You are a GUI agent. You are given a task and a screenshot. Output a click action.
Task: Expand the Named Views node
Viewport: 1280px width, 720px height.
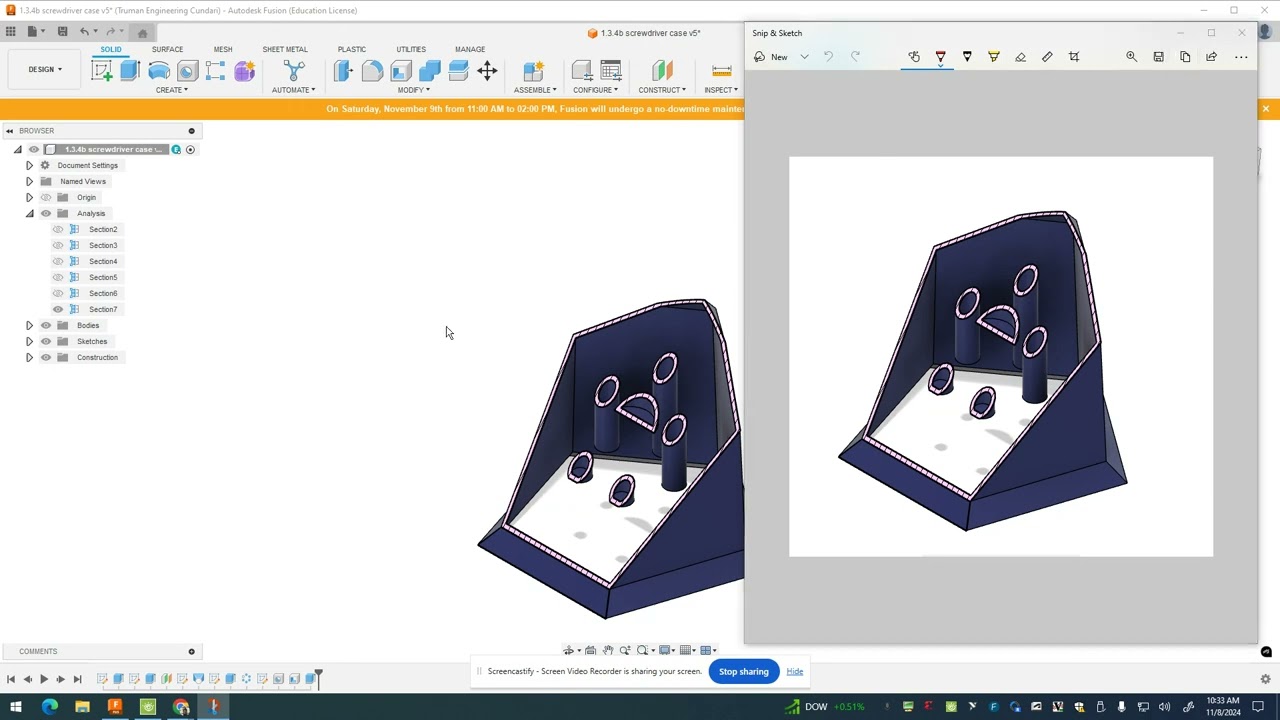29,181
